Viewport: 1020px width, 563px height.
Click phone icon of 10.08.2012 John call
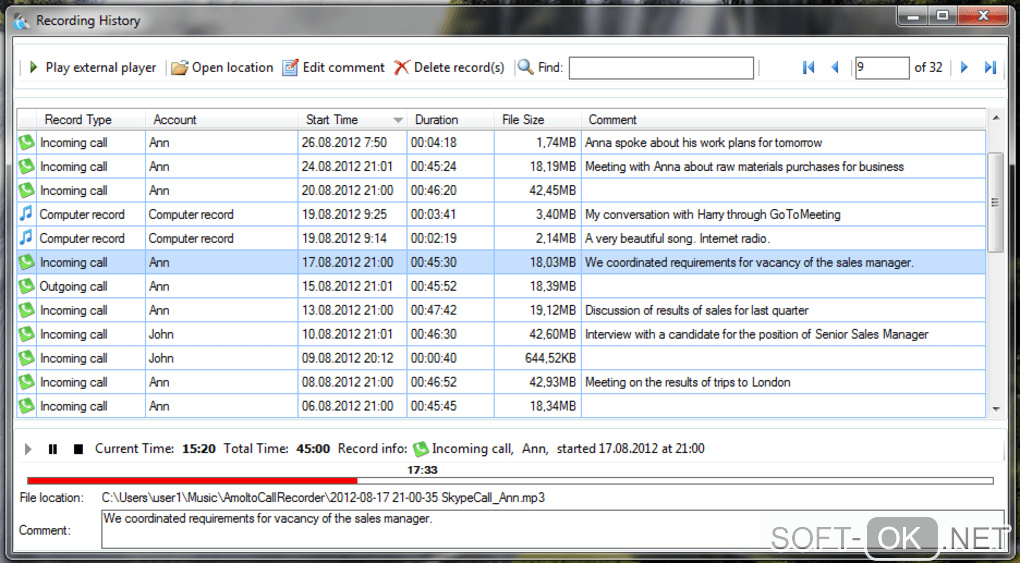point(26,335)
